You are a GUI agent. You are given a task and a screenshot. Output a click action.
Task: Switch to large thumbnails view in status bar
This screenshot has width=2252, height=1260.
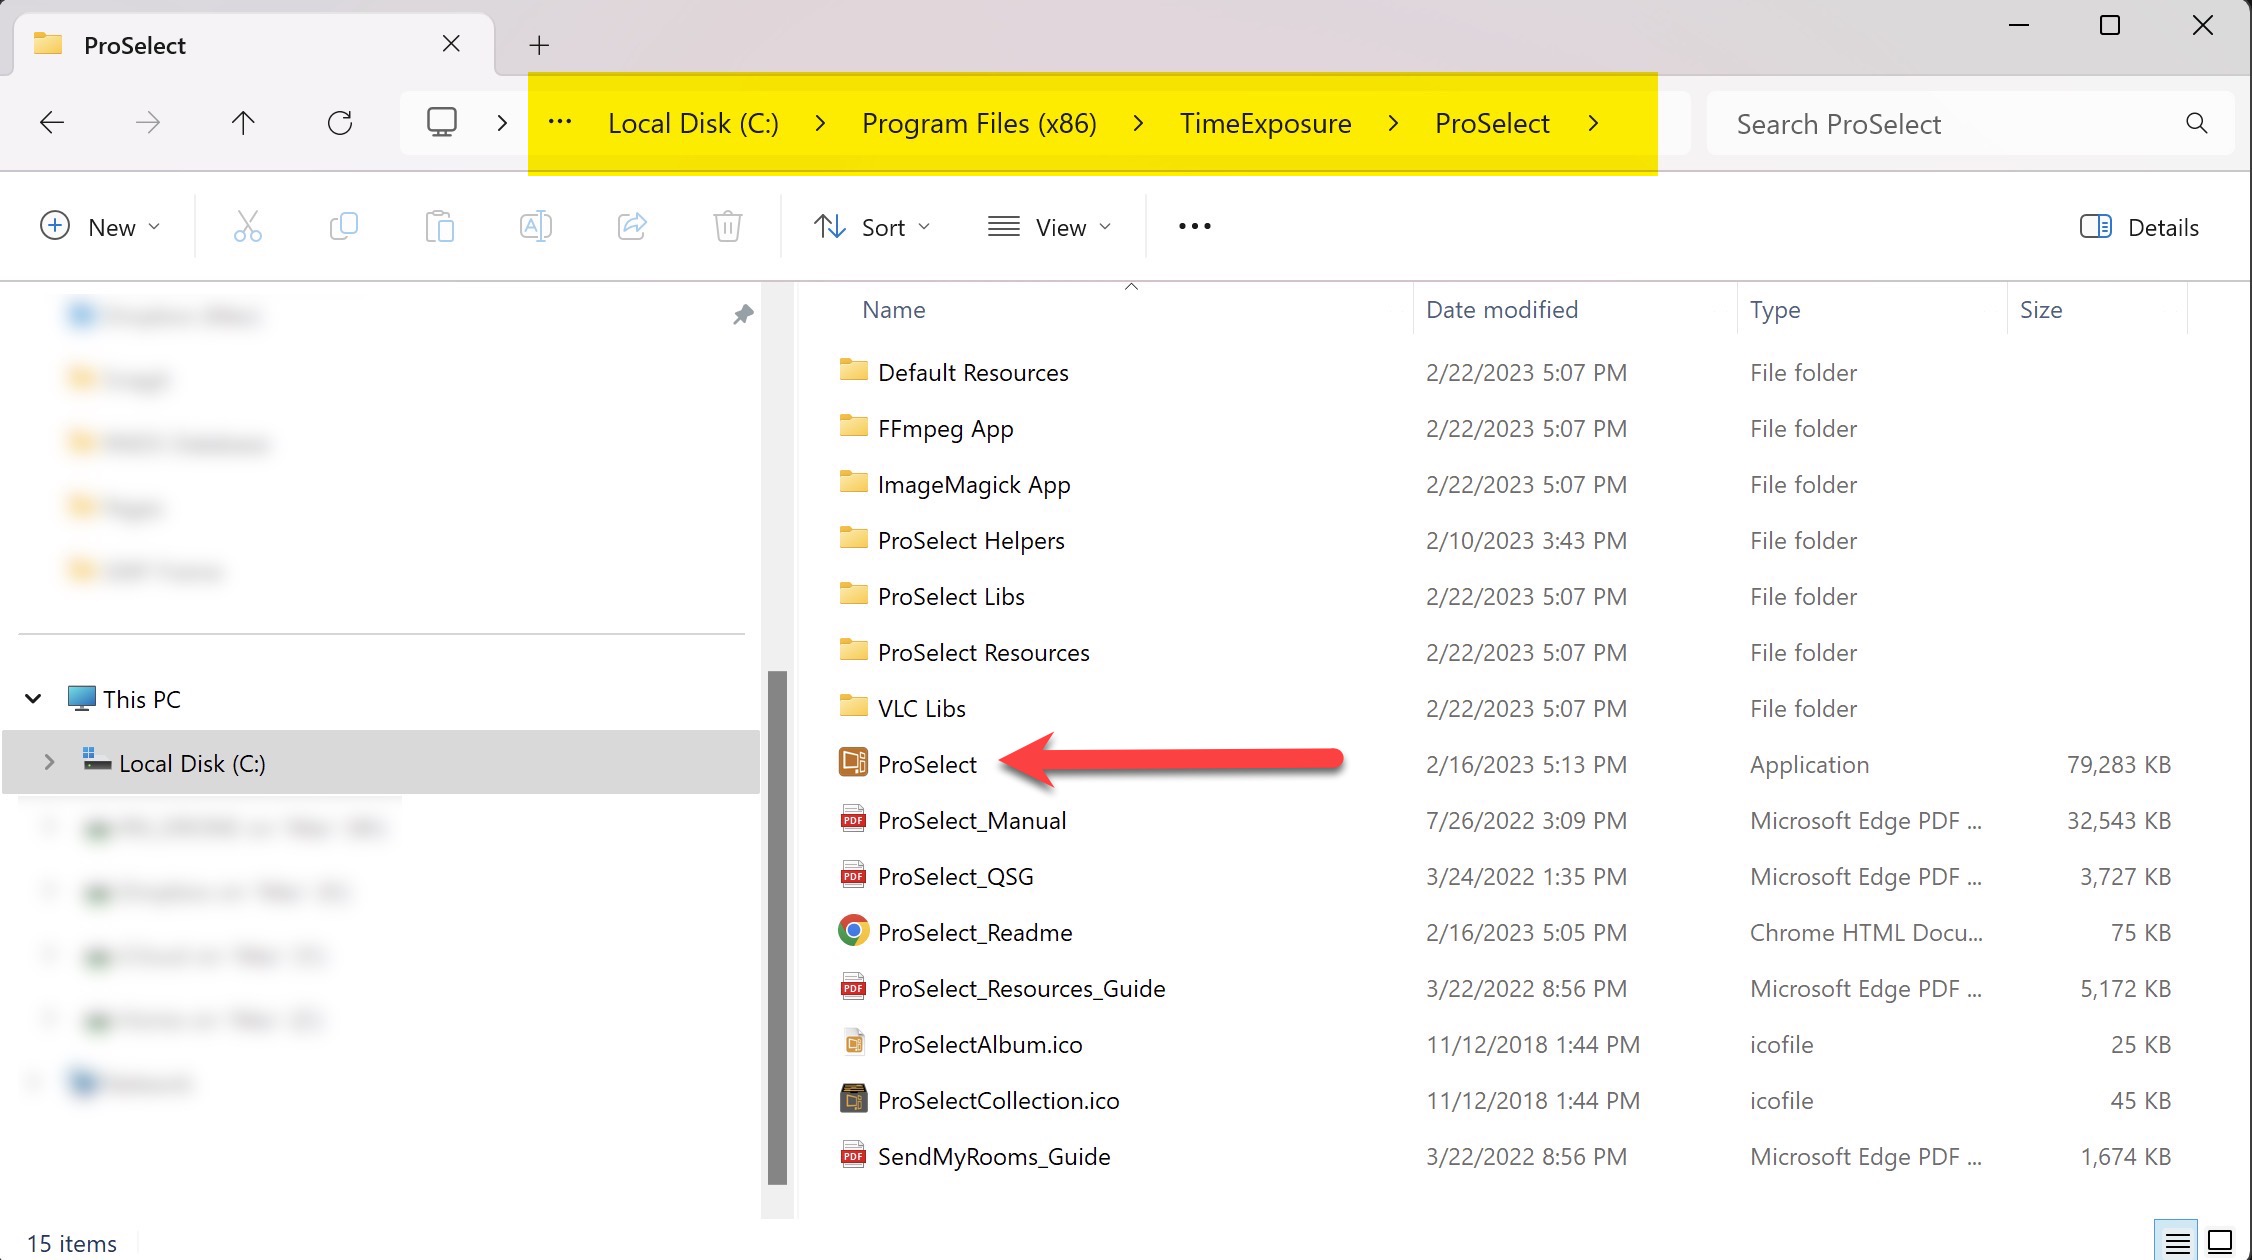click(x=2220, y=1242)
